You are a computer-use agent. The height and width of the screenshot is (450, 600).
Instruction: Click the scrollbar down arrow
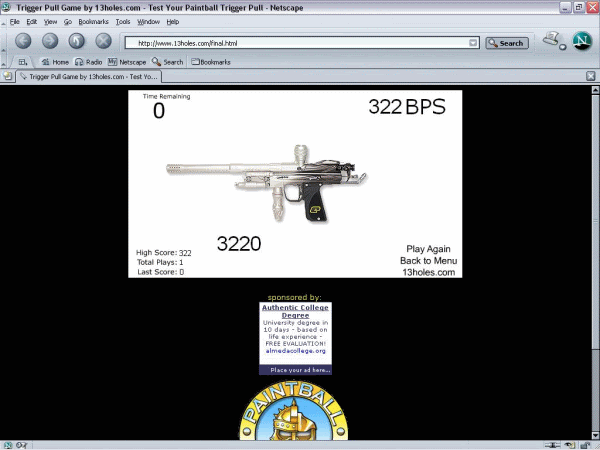[595, 435]
